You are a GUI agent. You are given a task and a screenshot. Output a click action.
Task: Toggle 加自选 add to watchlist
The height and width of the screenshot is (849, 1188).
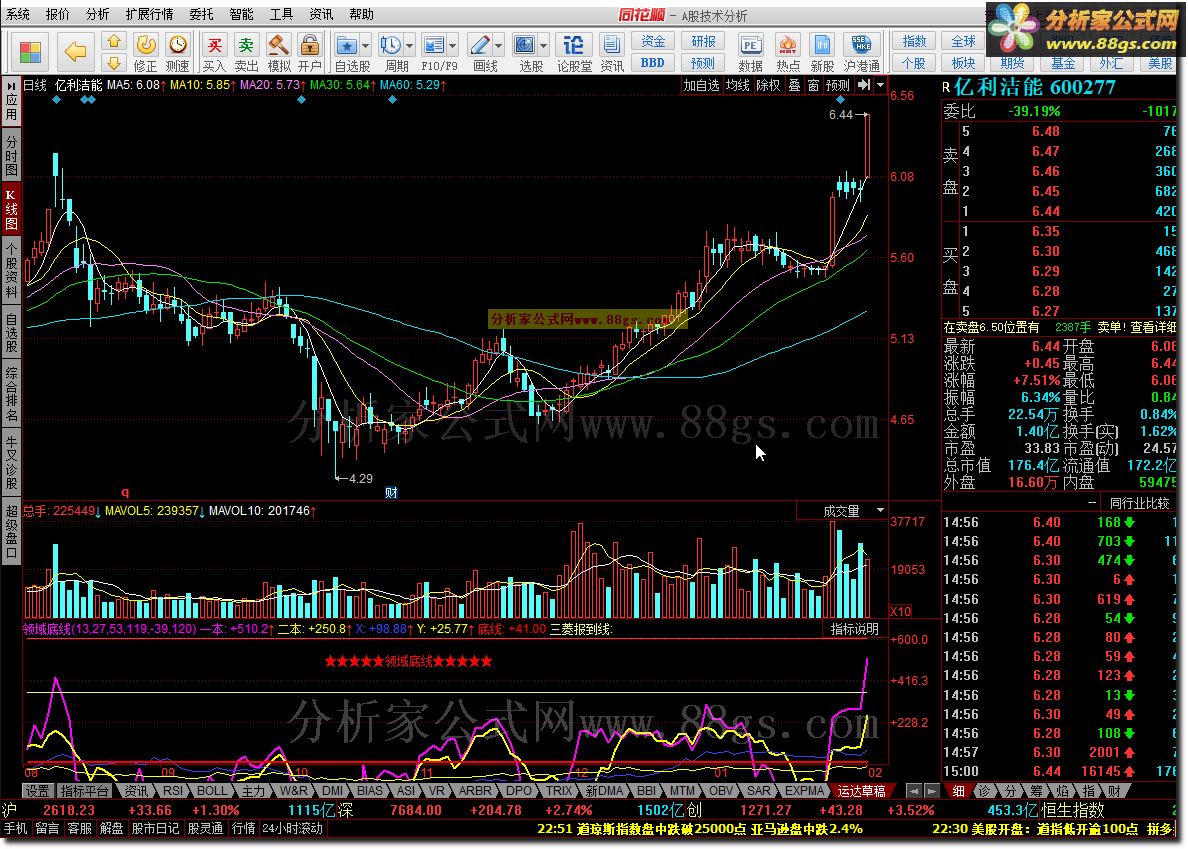[x=702, y=85]
